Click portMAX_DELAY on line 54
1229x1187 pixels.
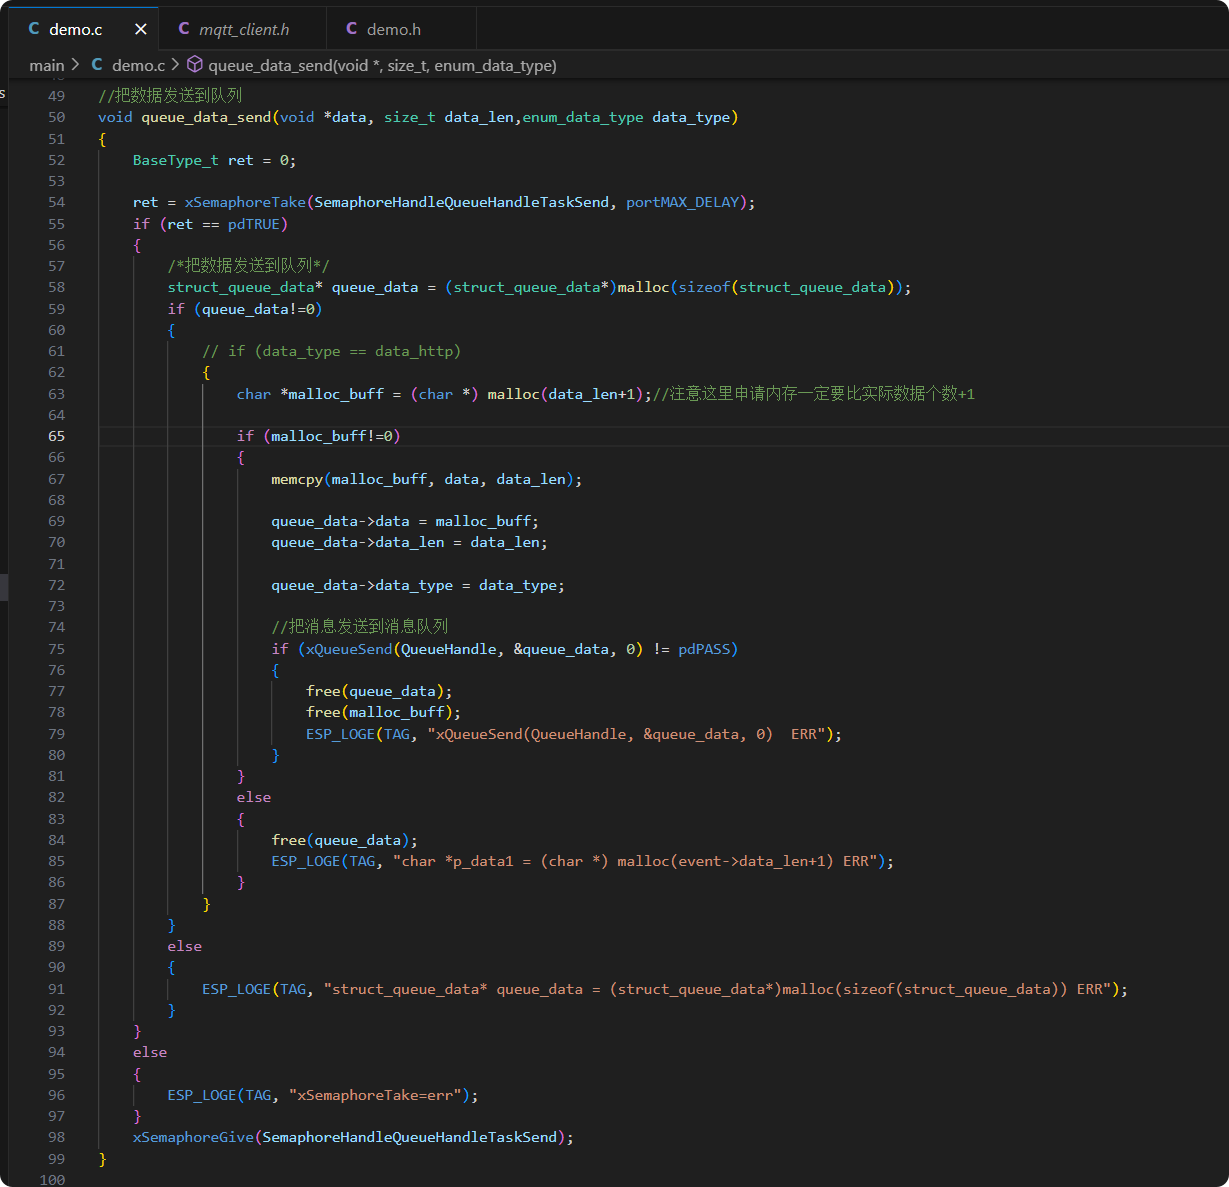(682, 202)
